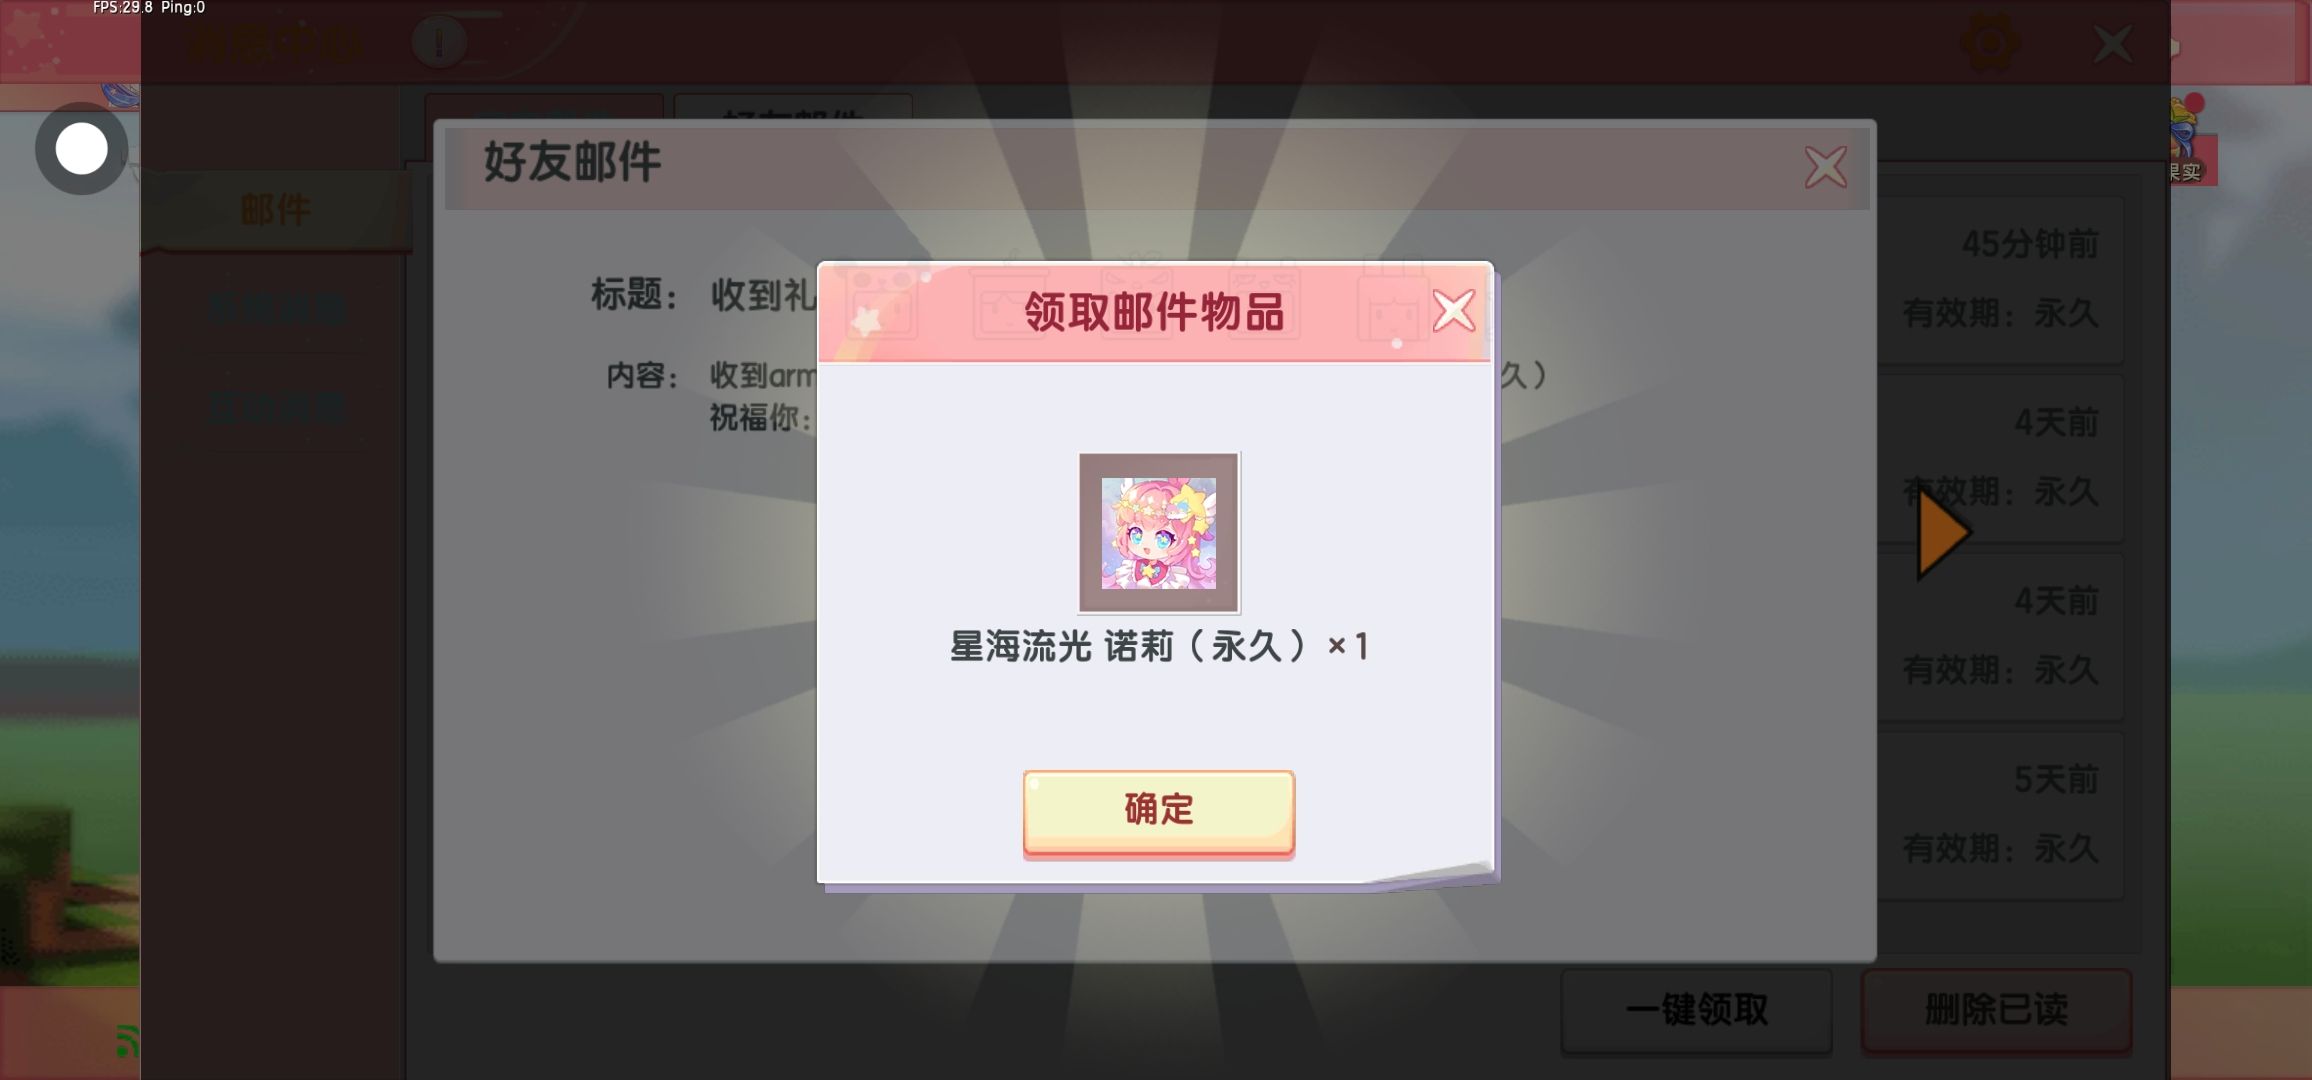Tap the orange right arrow icon
The width and height of the screenshot is (2312, 1080).
tap(1943, 533)
